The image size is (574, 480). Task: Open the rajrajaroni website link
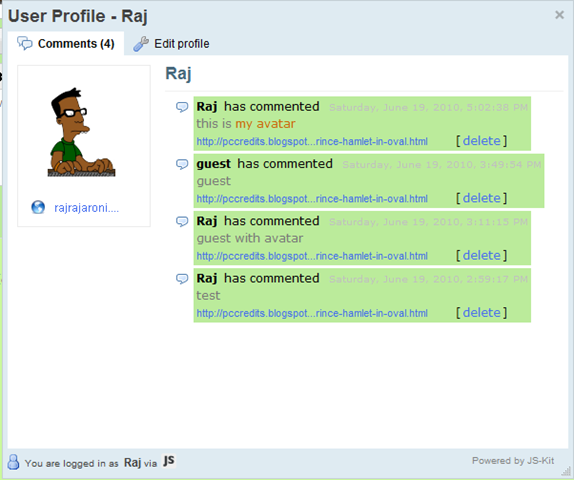(86, 208)
